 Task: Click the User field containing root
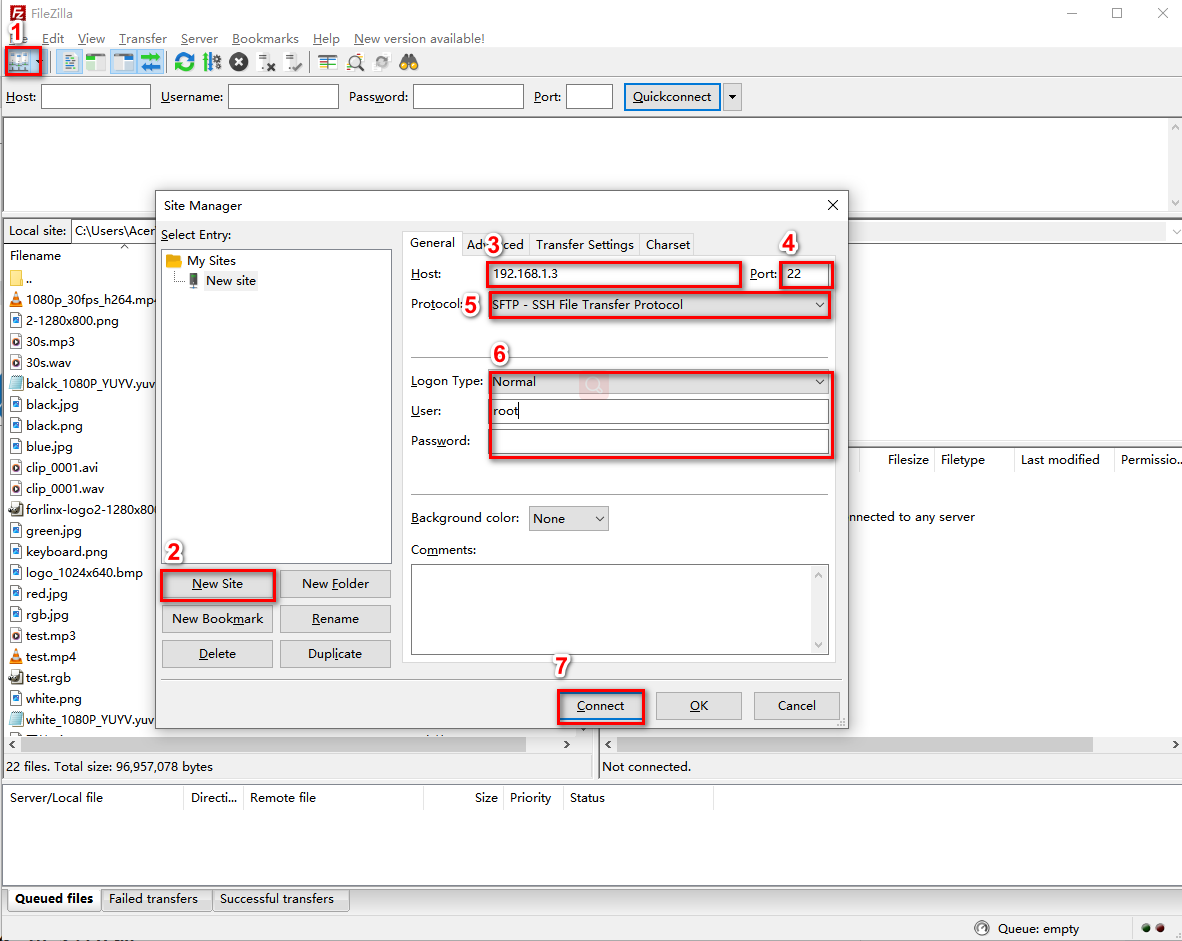pos(659,411)
